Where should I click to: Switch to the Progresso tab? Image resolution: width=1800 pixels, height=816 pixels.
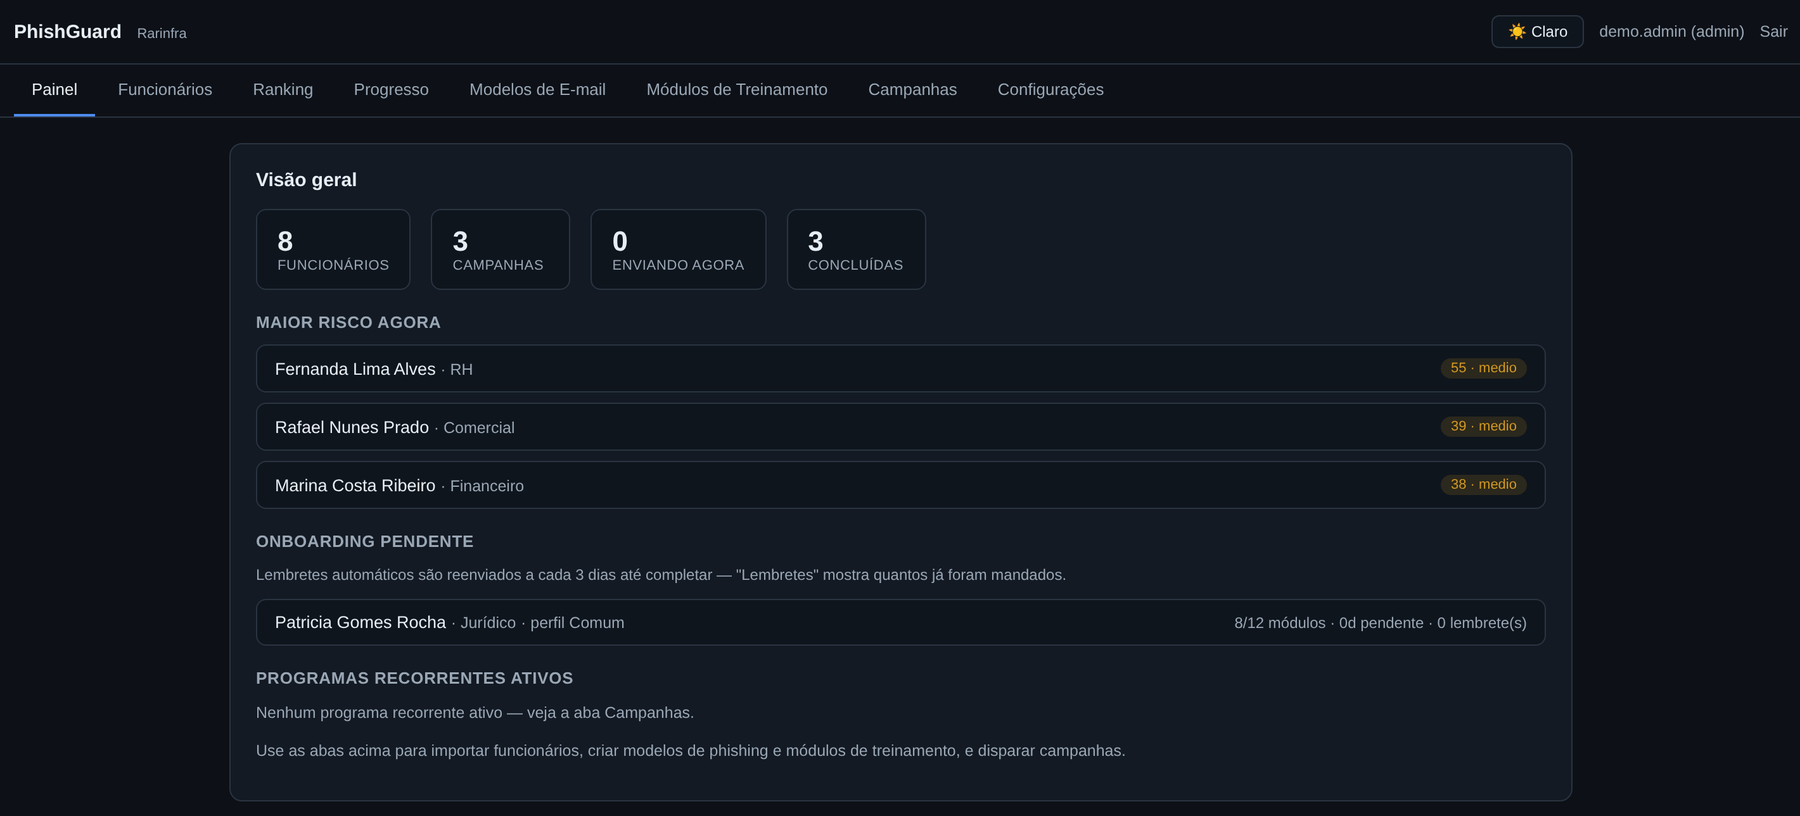(391, 90)
